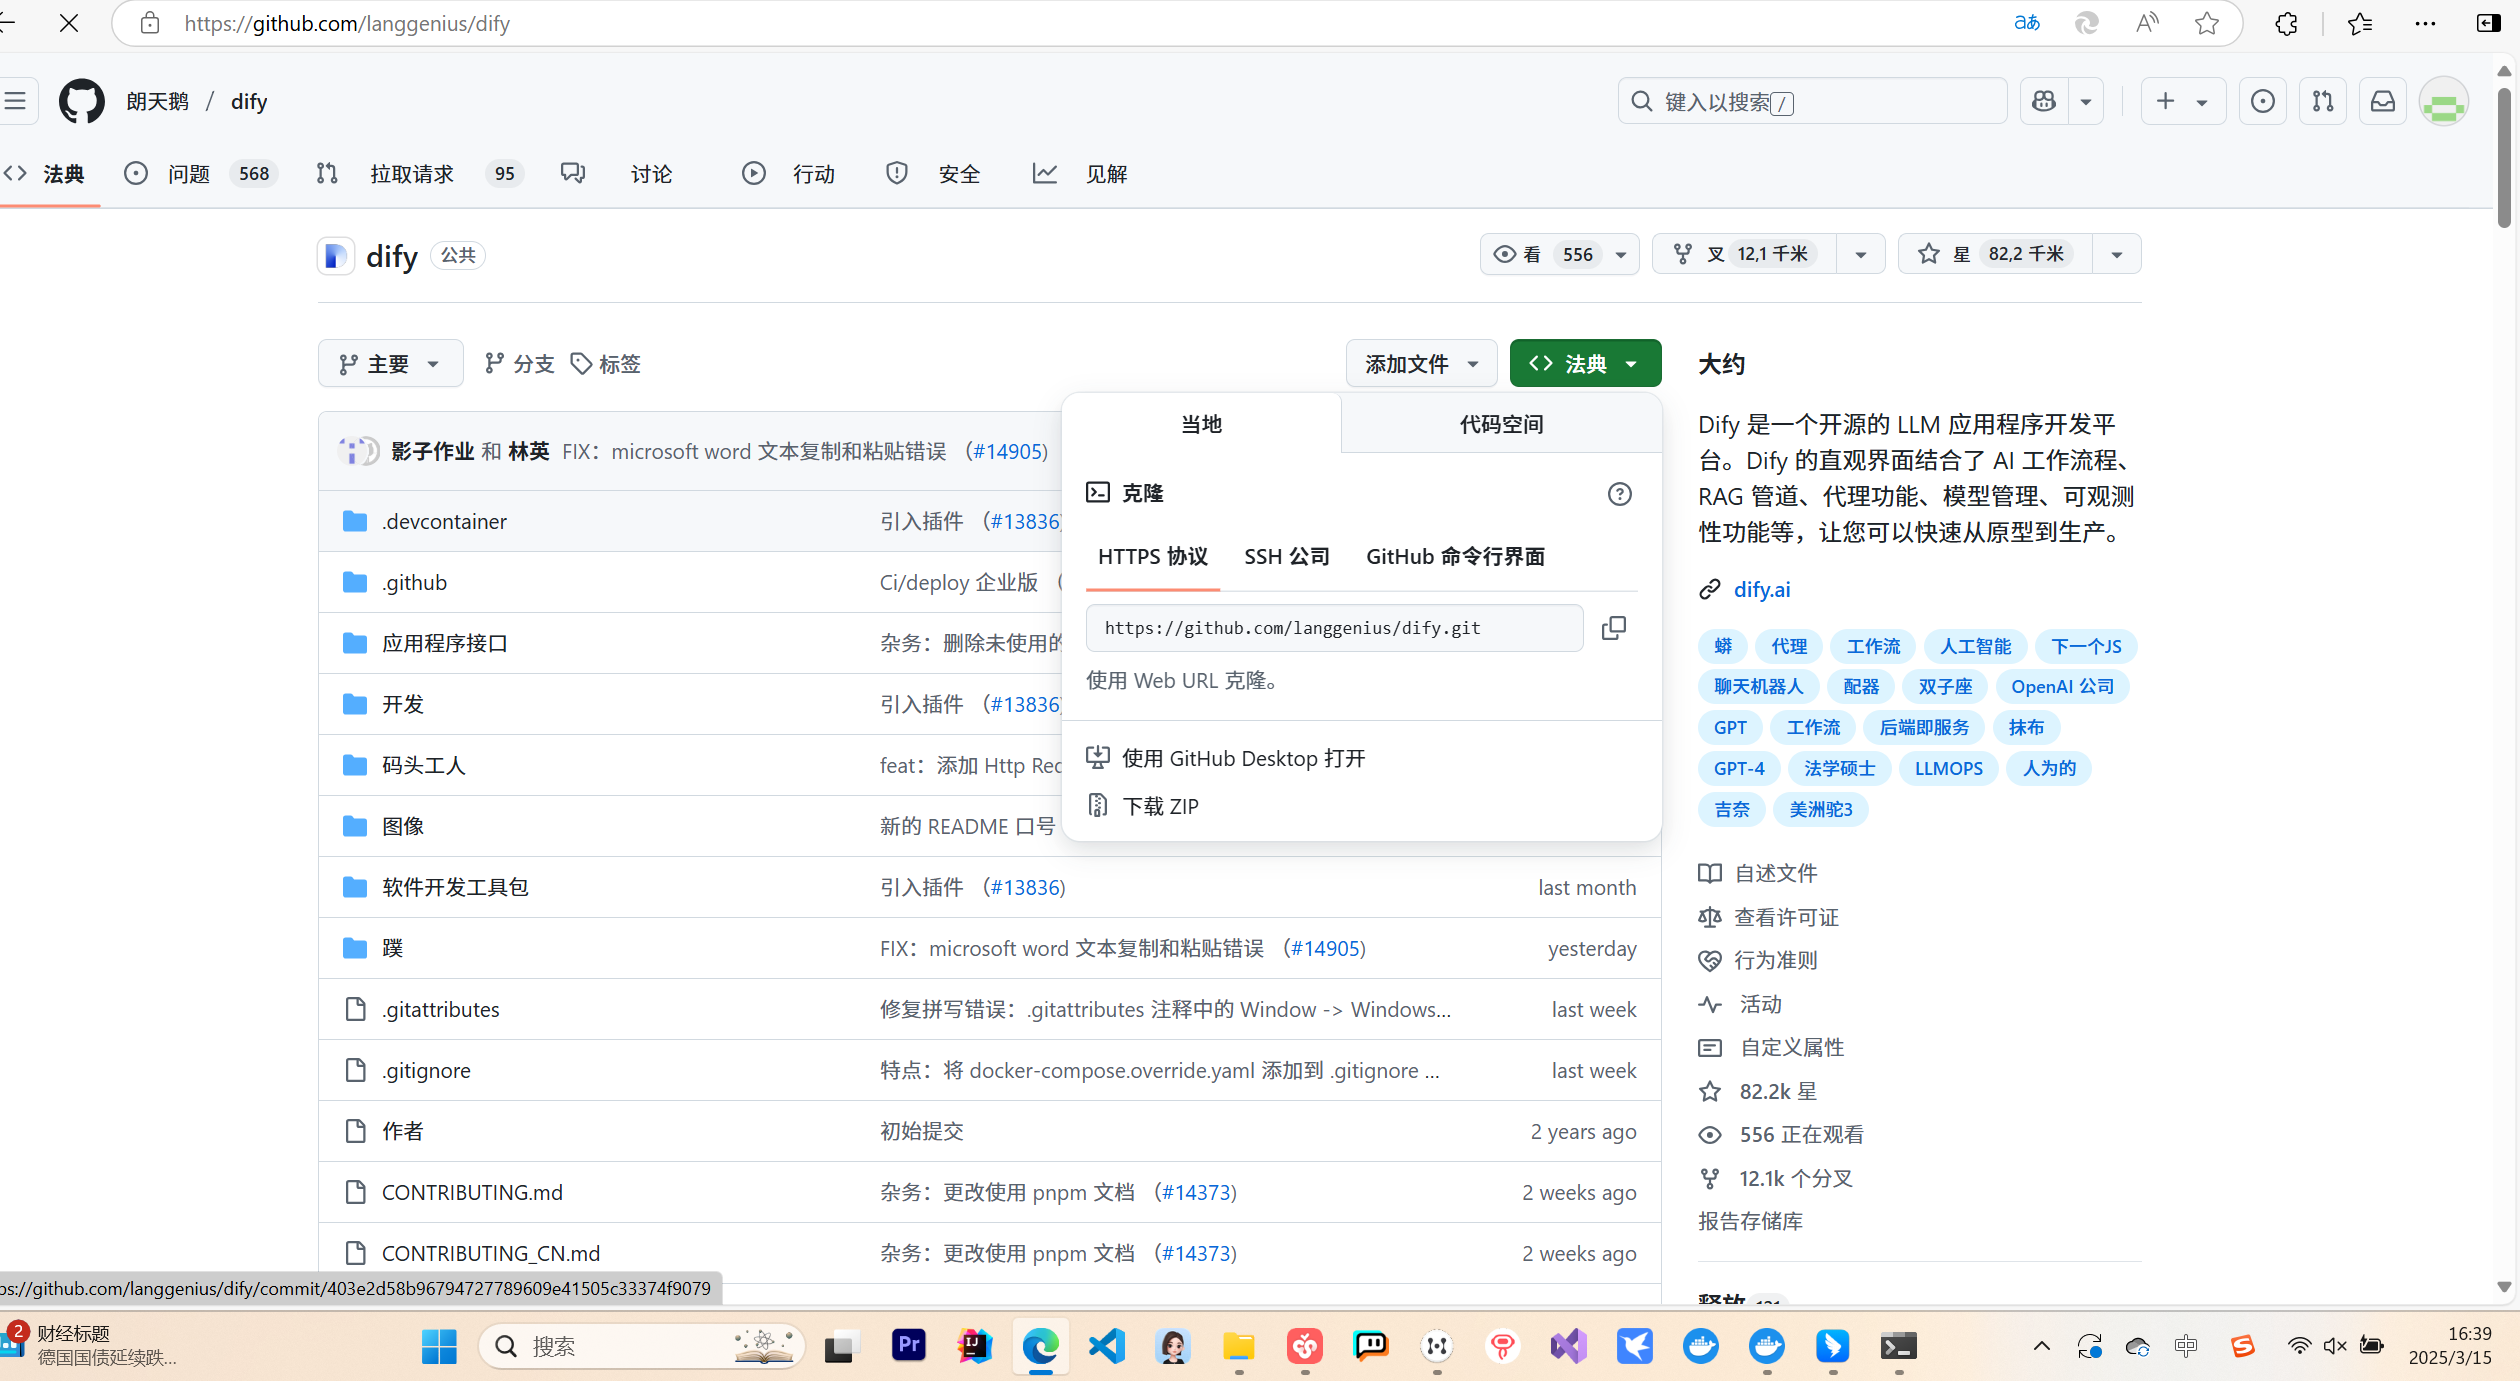Screen dimensions: 2520x1381
Task: Expand the main branch selector dropdown
Action: pos(390,364)
